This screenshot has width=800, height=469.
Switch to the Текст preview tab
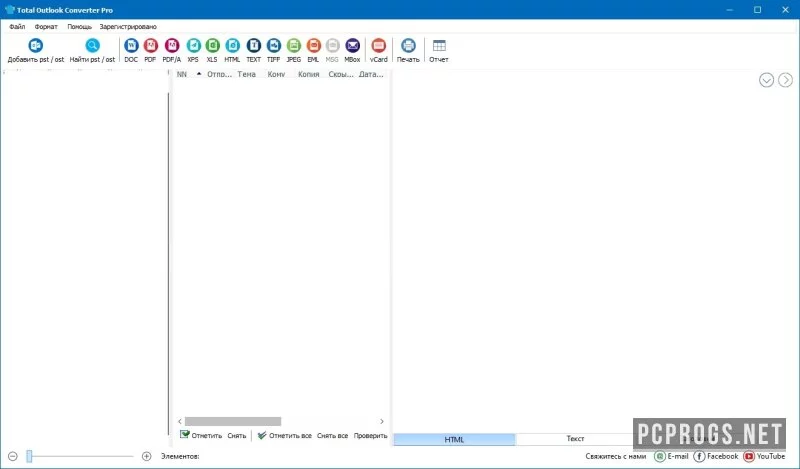coord(575,439)
